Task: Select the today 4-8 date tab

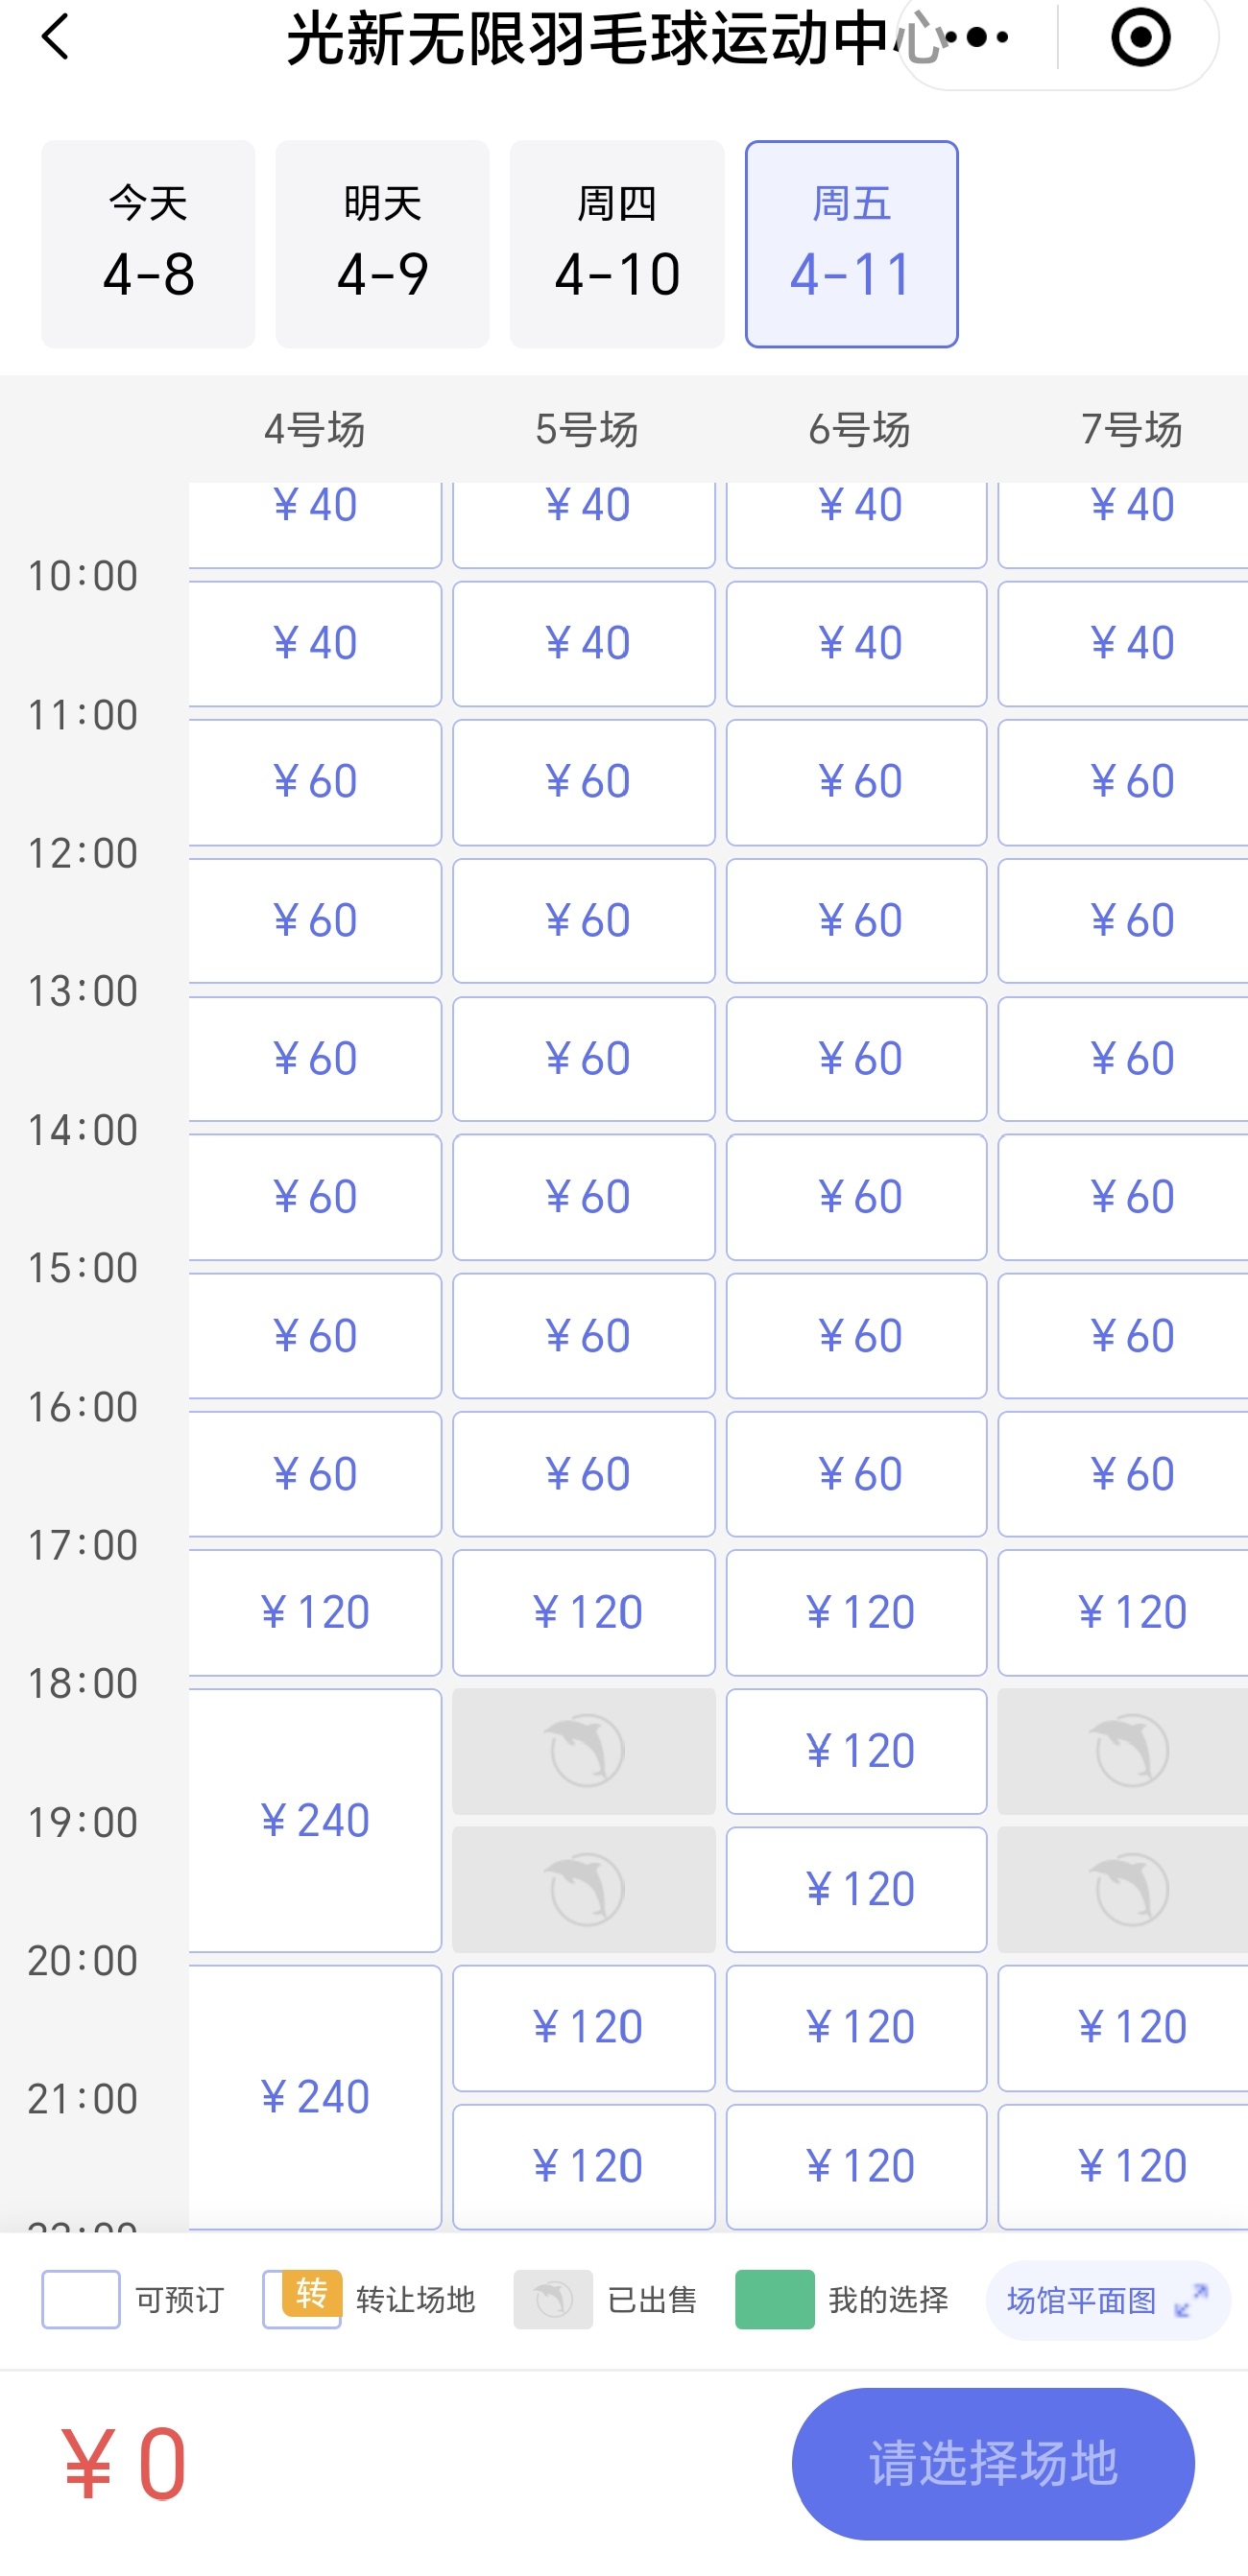Action: pos(148,244)
